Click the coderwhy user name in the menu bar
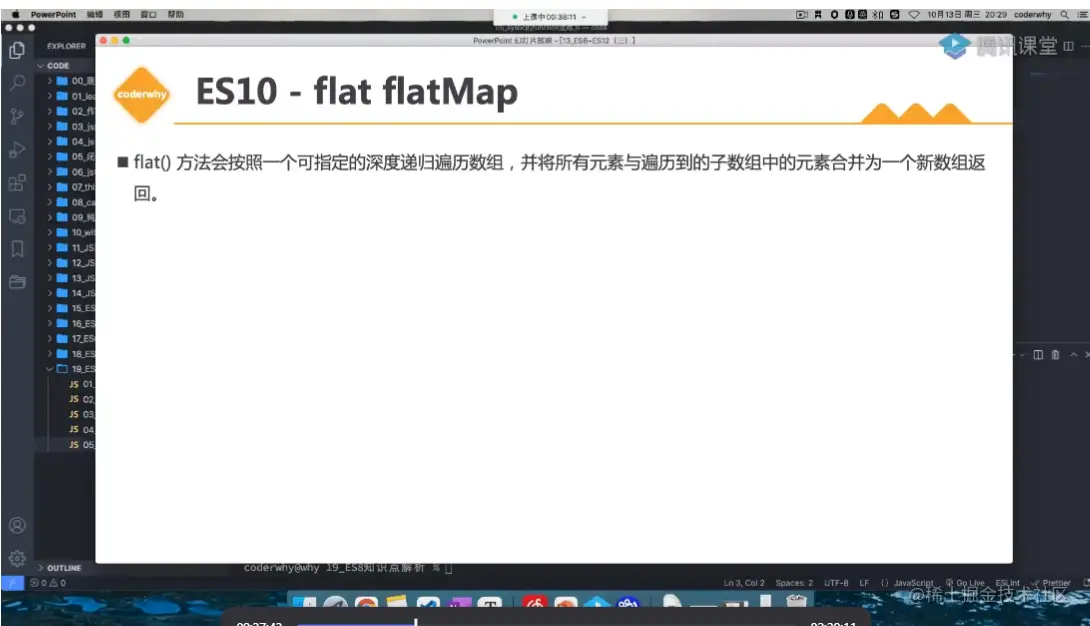The image size is (1090, 626). click(1032, 15)
